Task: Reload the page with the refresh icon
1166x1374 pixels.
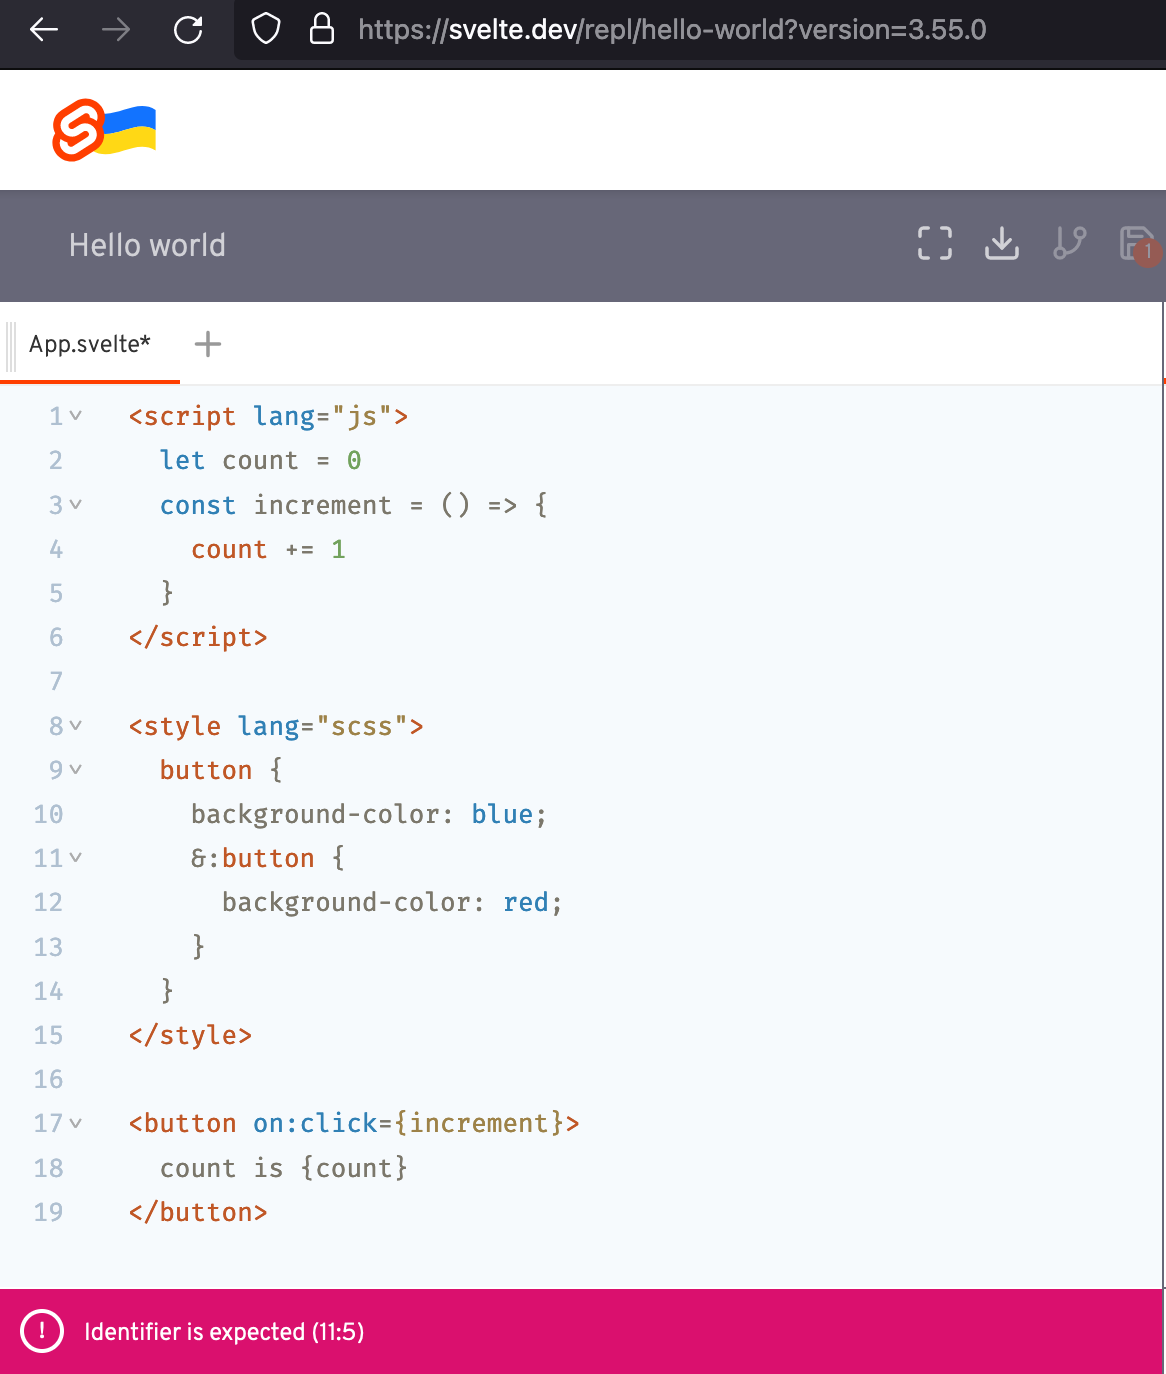Action: click(x=189, y=30)
